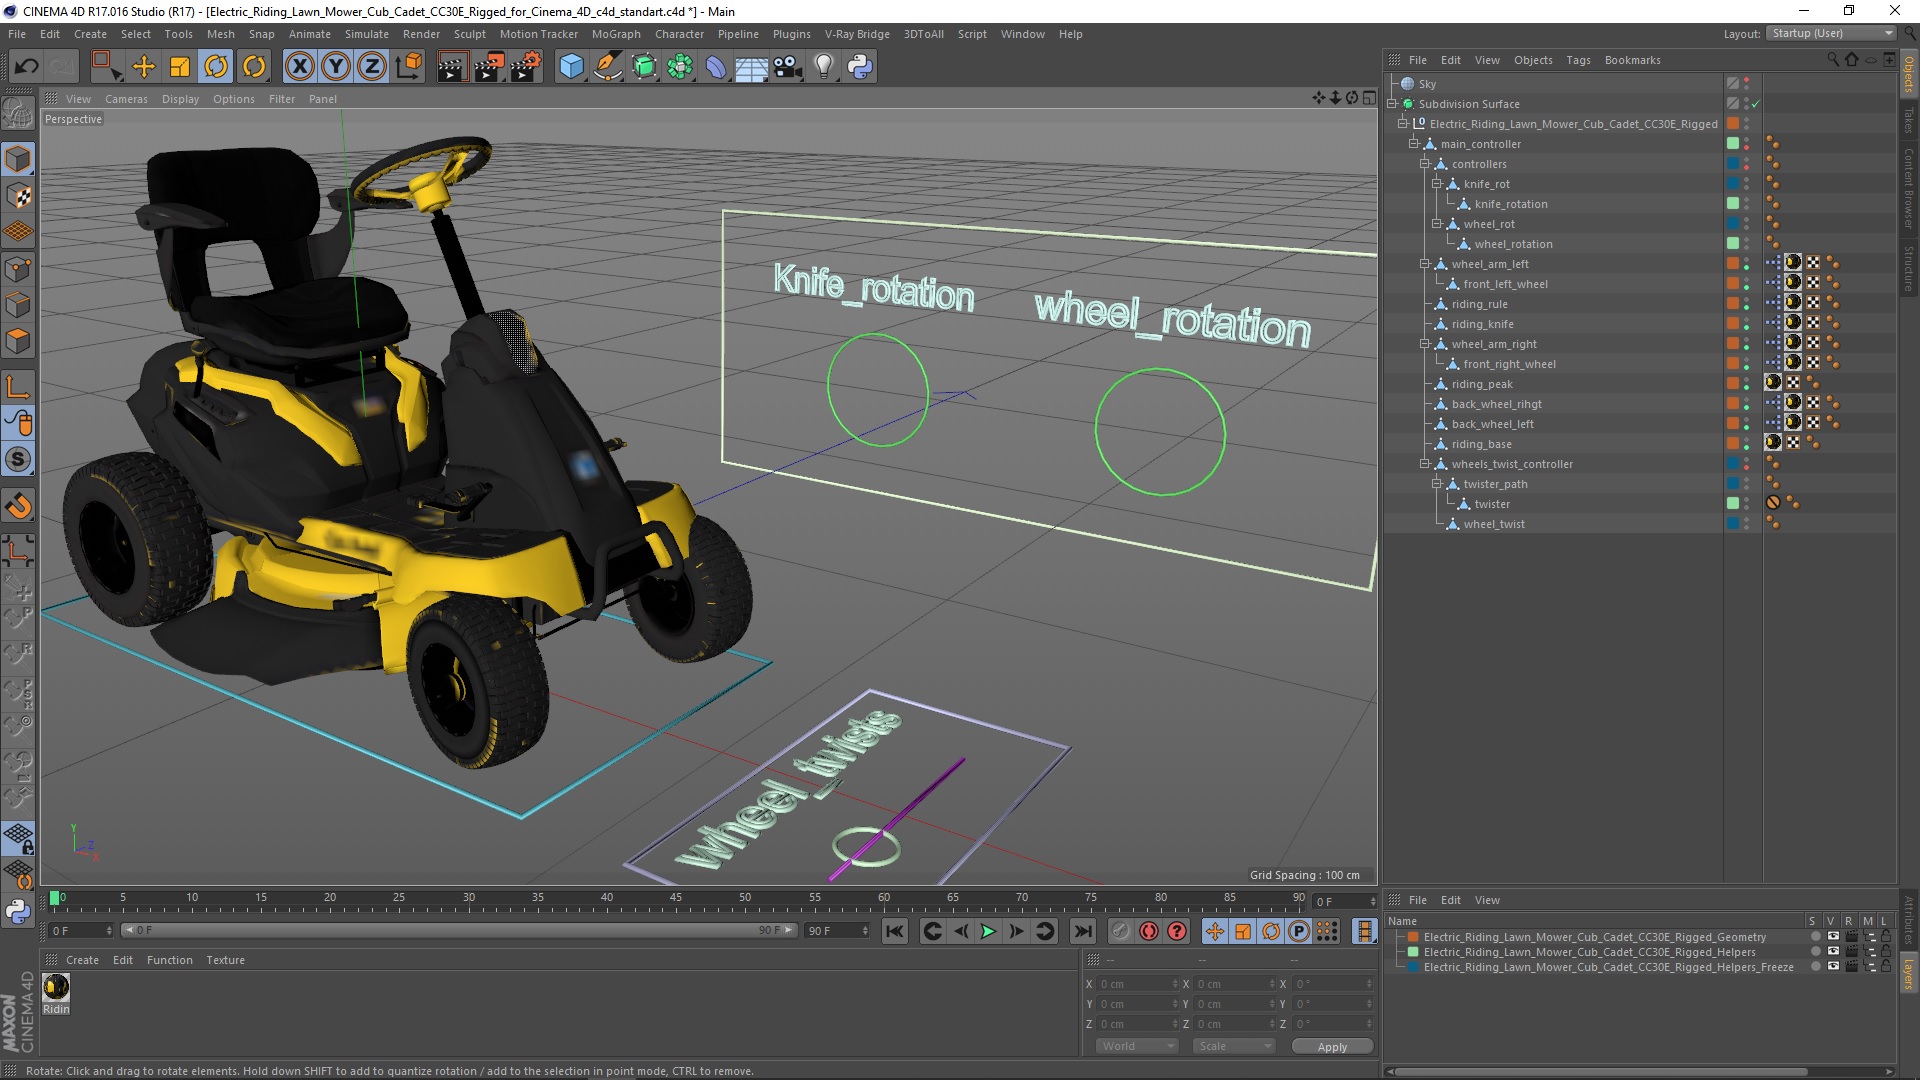1920x1080 pixels.
Task: Click the Python icon in the top toolbar
Action: [x=860, y=67]
